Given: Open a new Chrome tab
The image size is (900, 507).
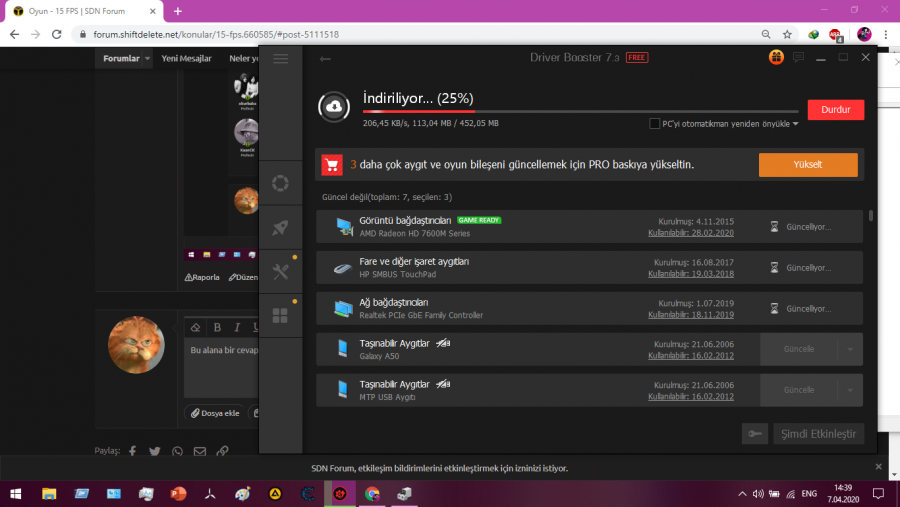Looking at the screenshot, I should click(178, 11).
